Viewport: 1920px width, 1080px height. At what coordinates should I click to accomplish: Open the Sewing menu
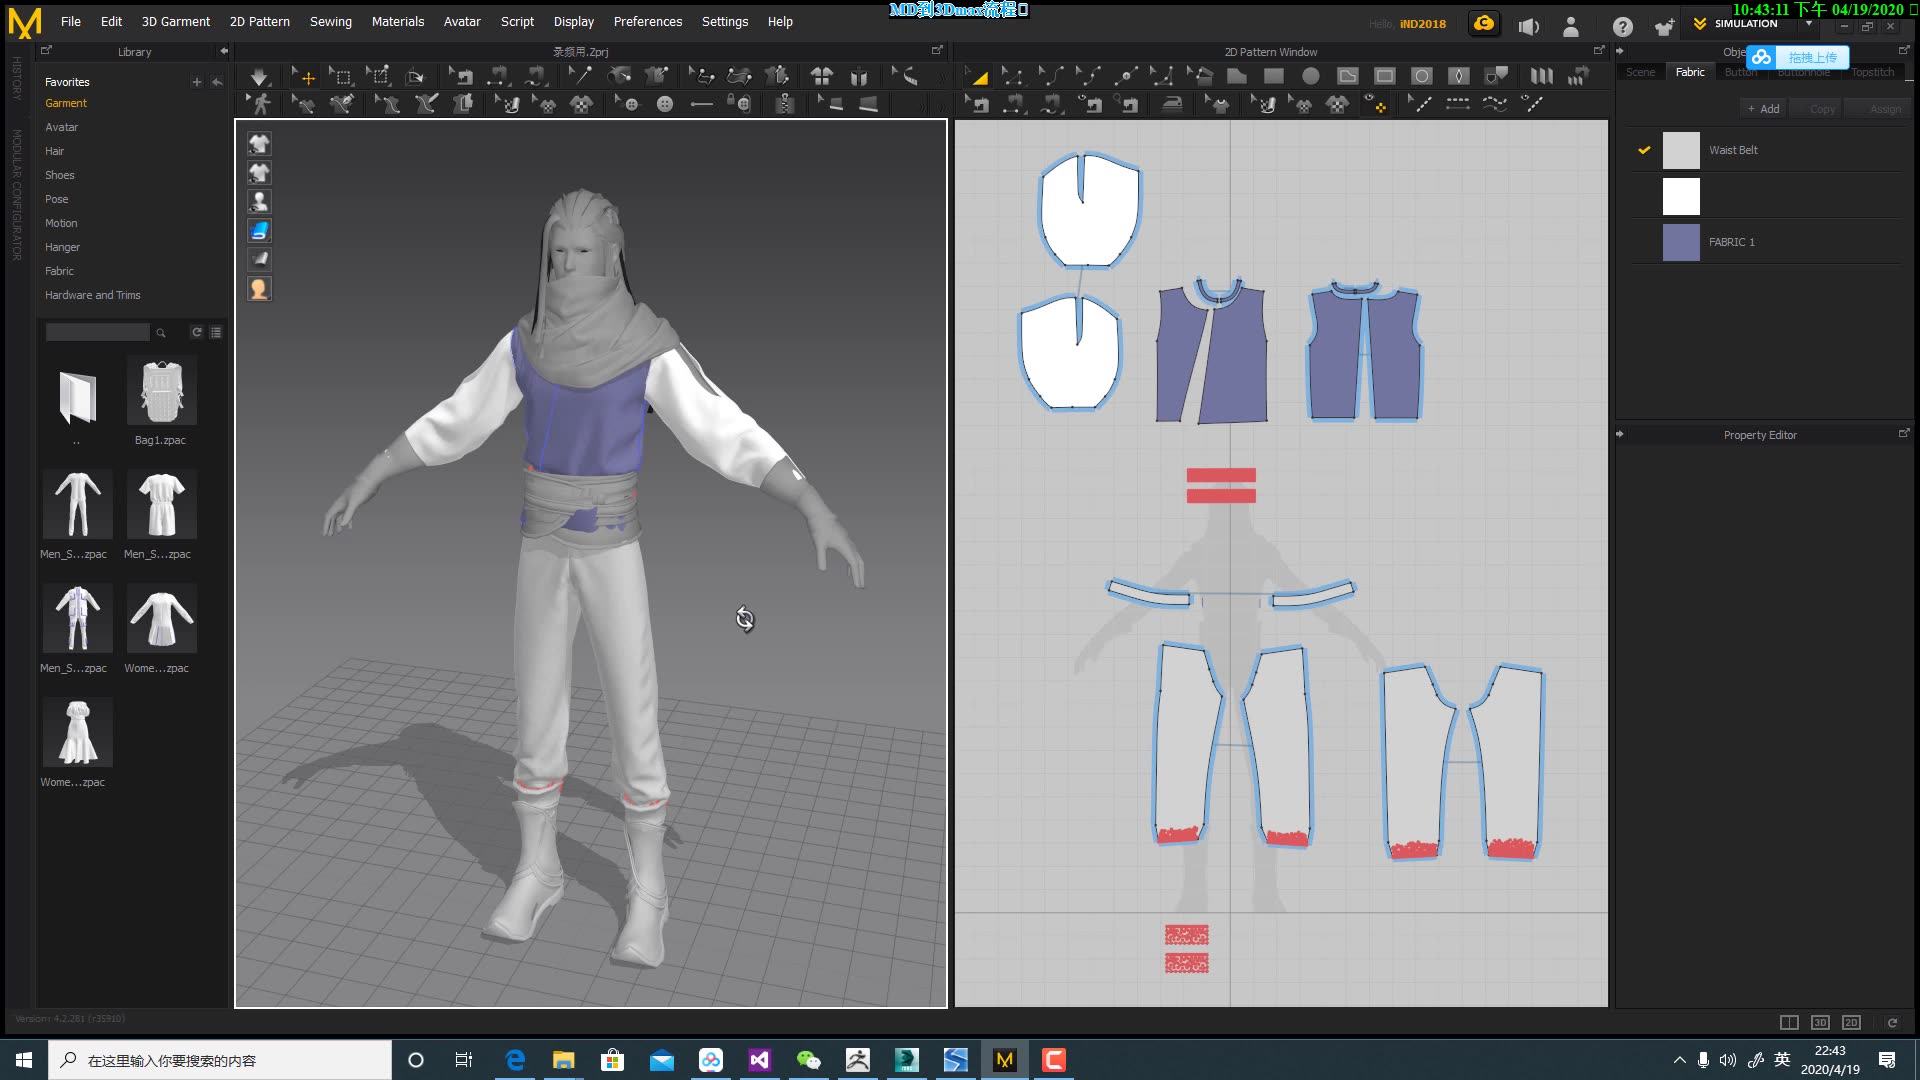click(330, 21)
